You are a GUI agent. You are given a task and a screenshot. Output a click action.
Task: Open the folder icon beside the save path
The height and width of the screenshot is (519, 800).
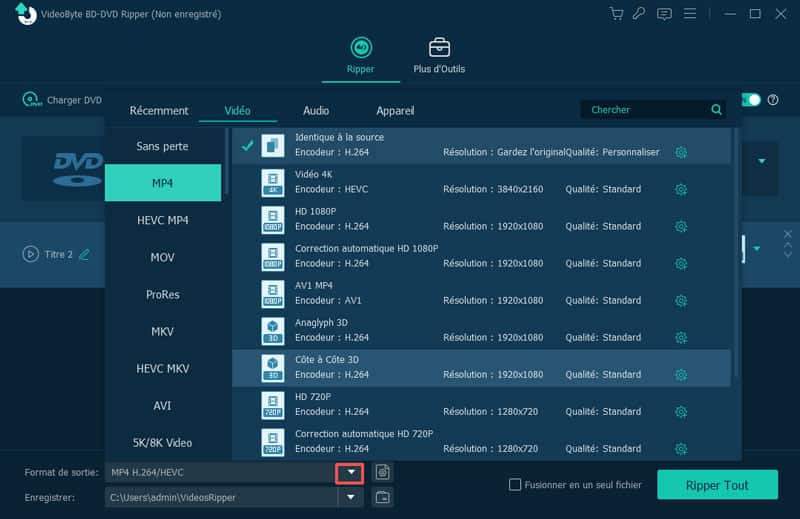pos(381,497)
